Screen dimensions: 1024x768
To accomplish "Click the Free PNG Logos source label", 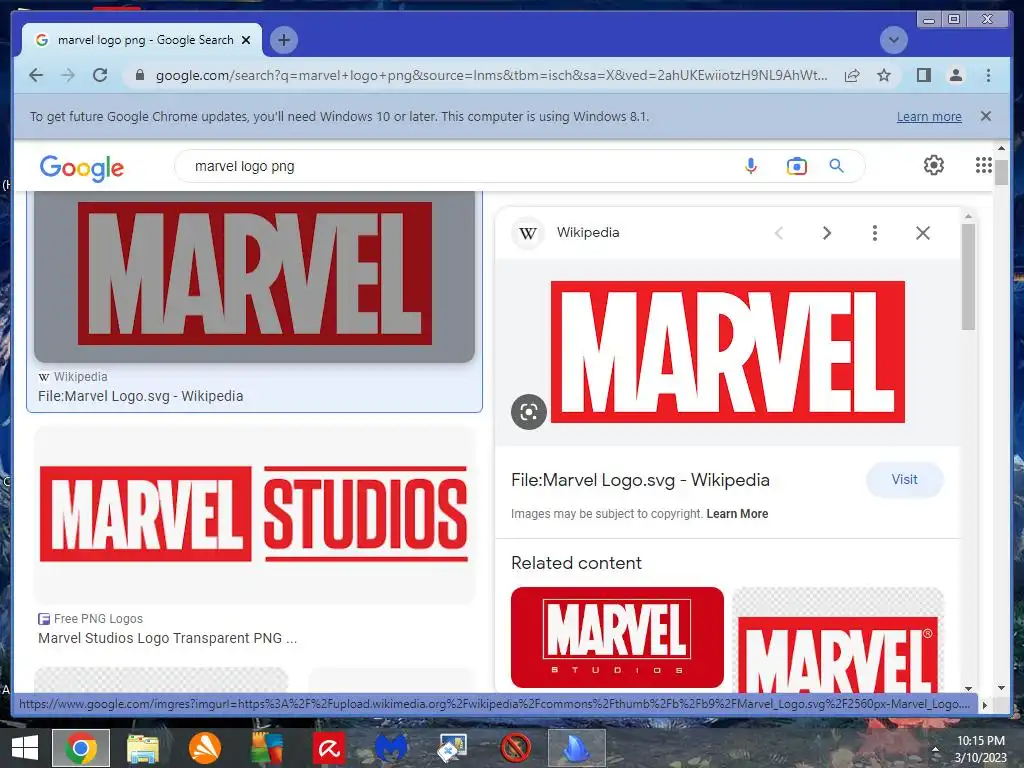I will pos(98,618).
